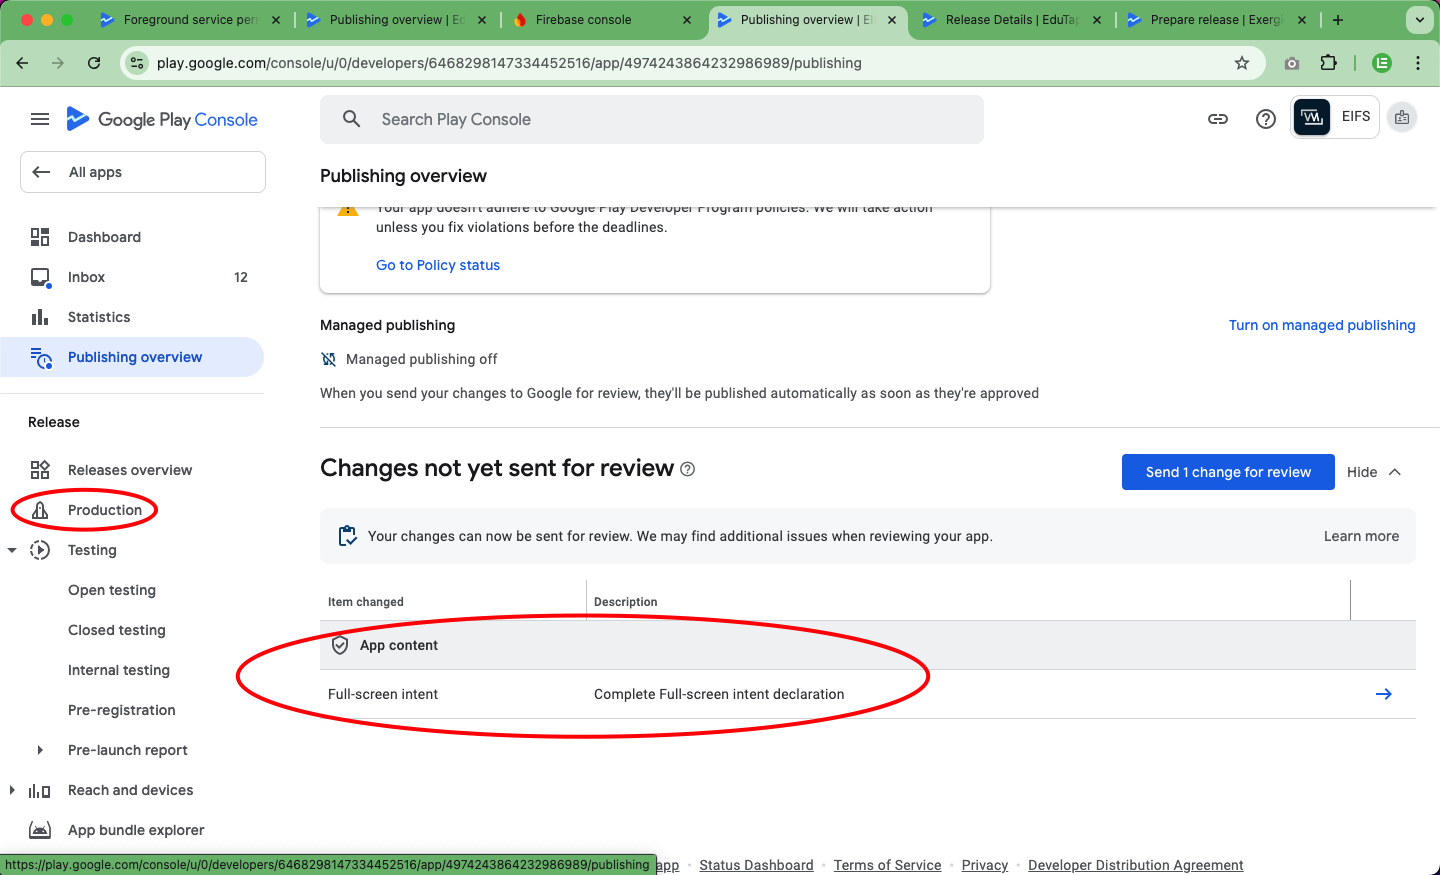
Task: Click Learn more about review
Action: (1361, 536)
